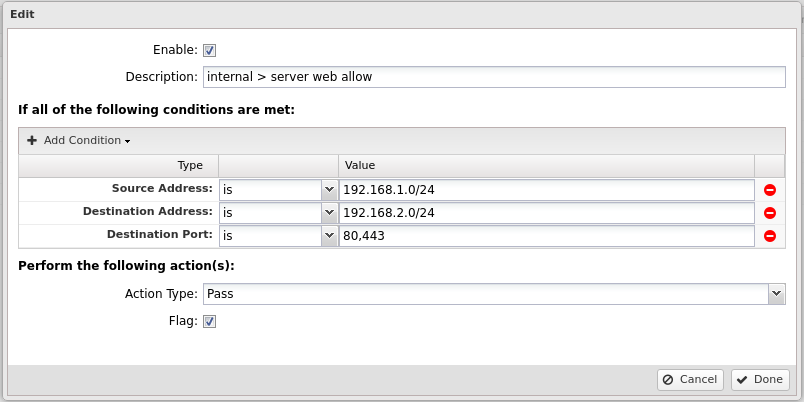Edit Destination Address value 192.168.2.0/24

point(547,213)
